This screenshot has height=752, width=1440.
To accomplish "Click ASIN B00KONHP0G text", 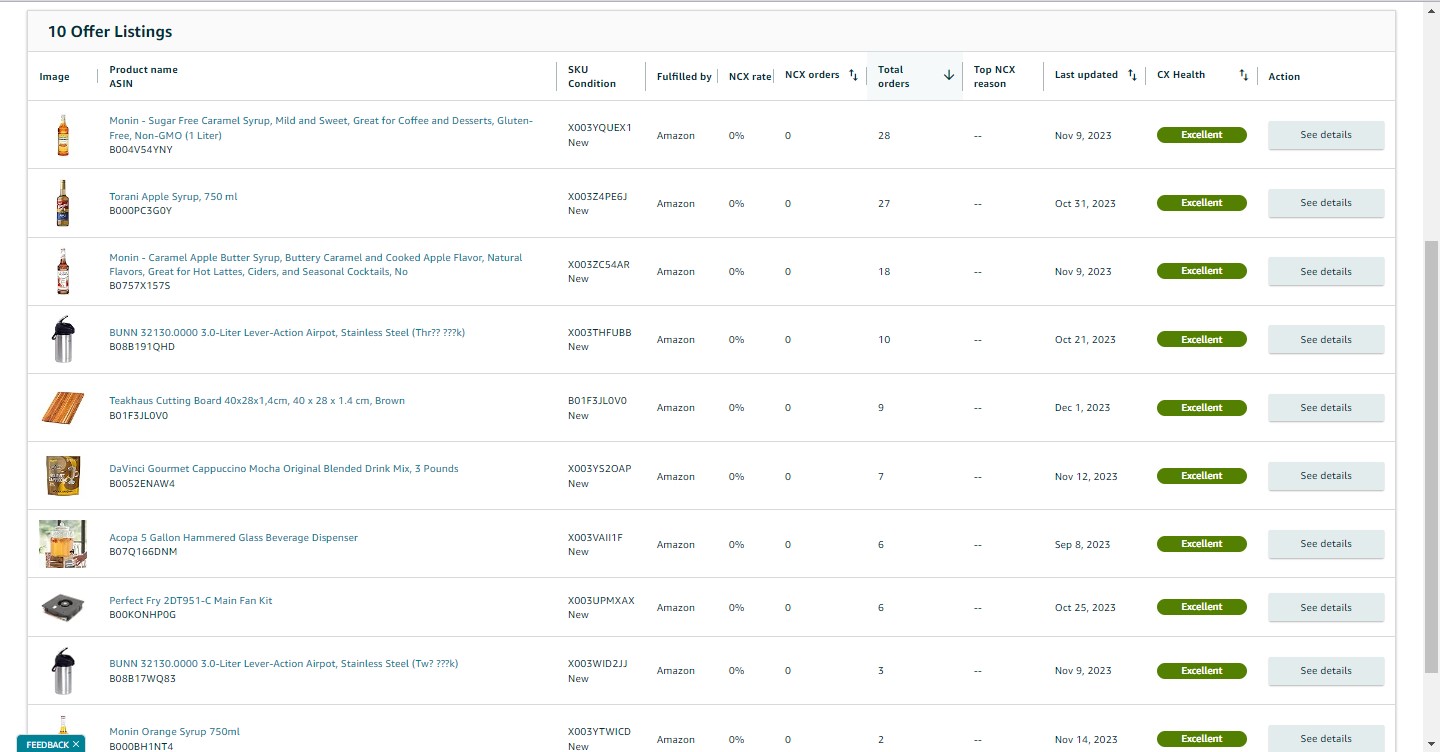I will [x=142, y=615].
